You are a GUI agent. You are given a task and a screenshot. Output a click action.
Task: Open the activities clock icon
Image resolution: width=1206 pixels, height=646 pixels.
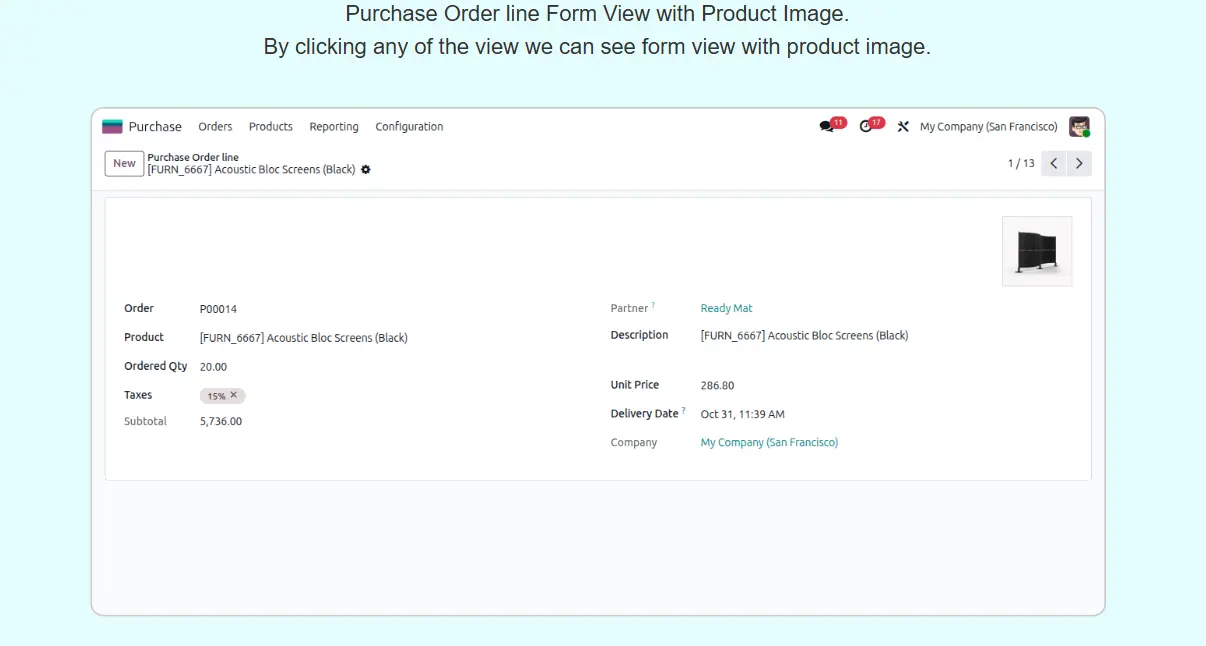coord(866,127)
